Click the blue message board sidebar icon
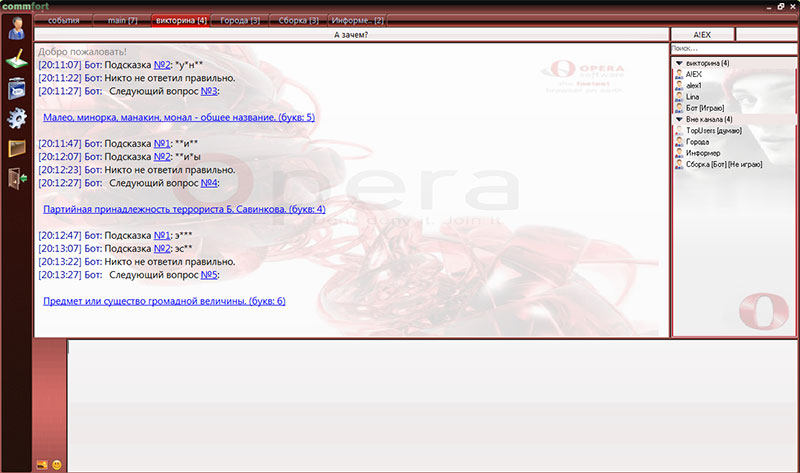The width and height of the screenshot is (800, 473). (x=16, y=88)
